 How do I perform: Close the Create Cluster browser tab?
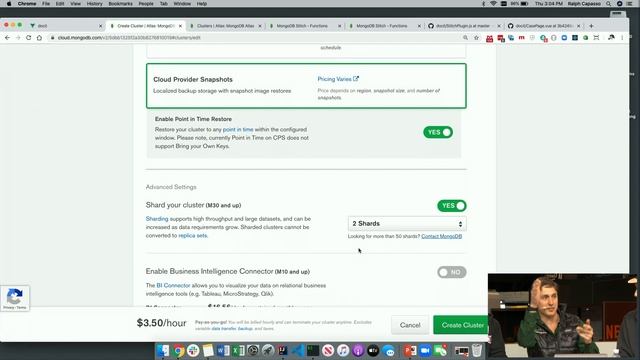click(180, 26)
